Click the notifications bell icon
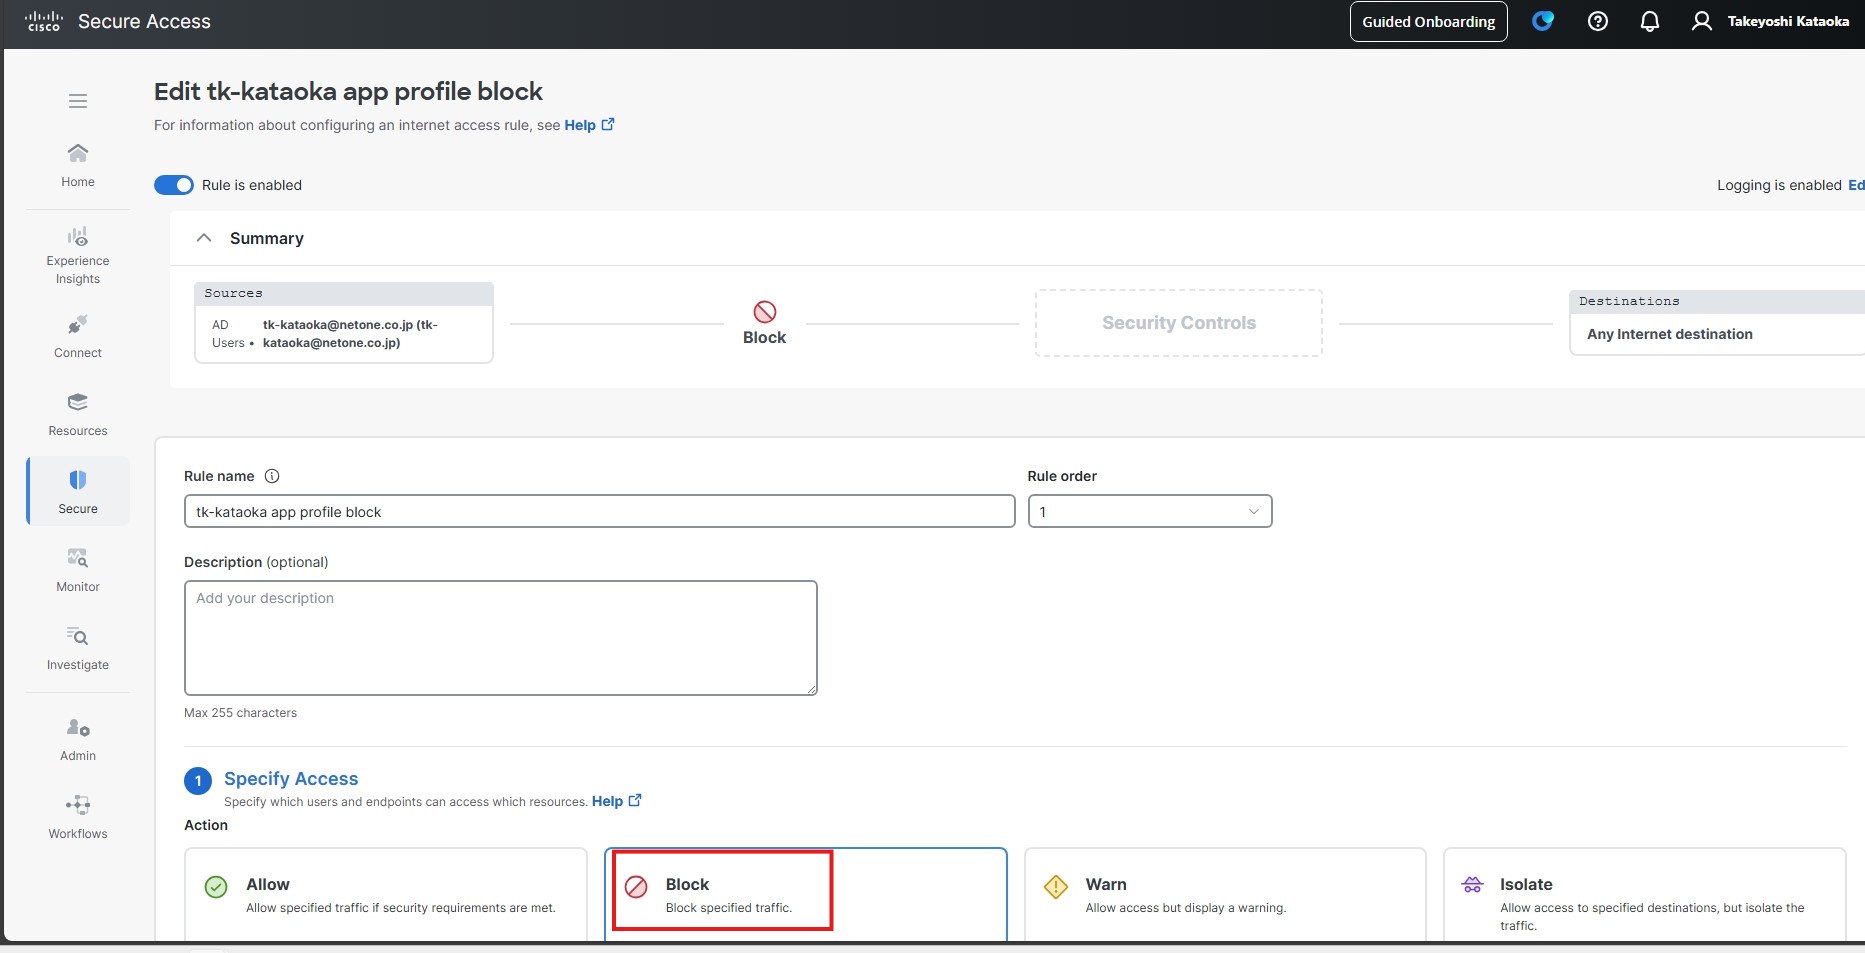1865x953 pixels. [1649, 21]
